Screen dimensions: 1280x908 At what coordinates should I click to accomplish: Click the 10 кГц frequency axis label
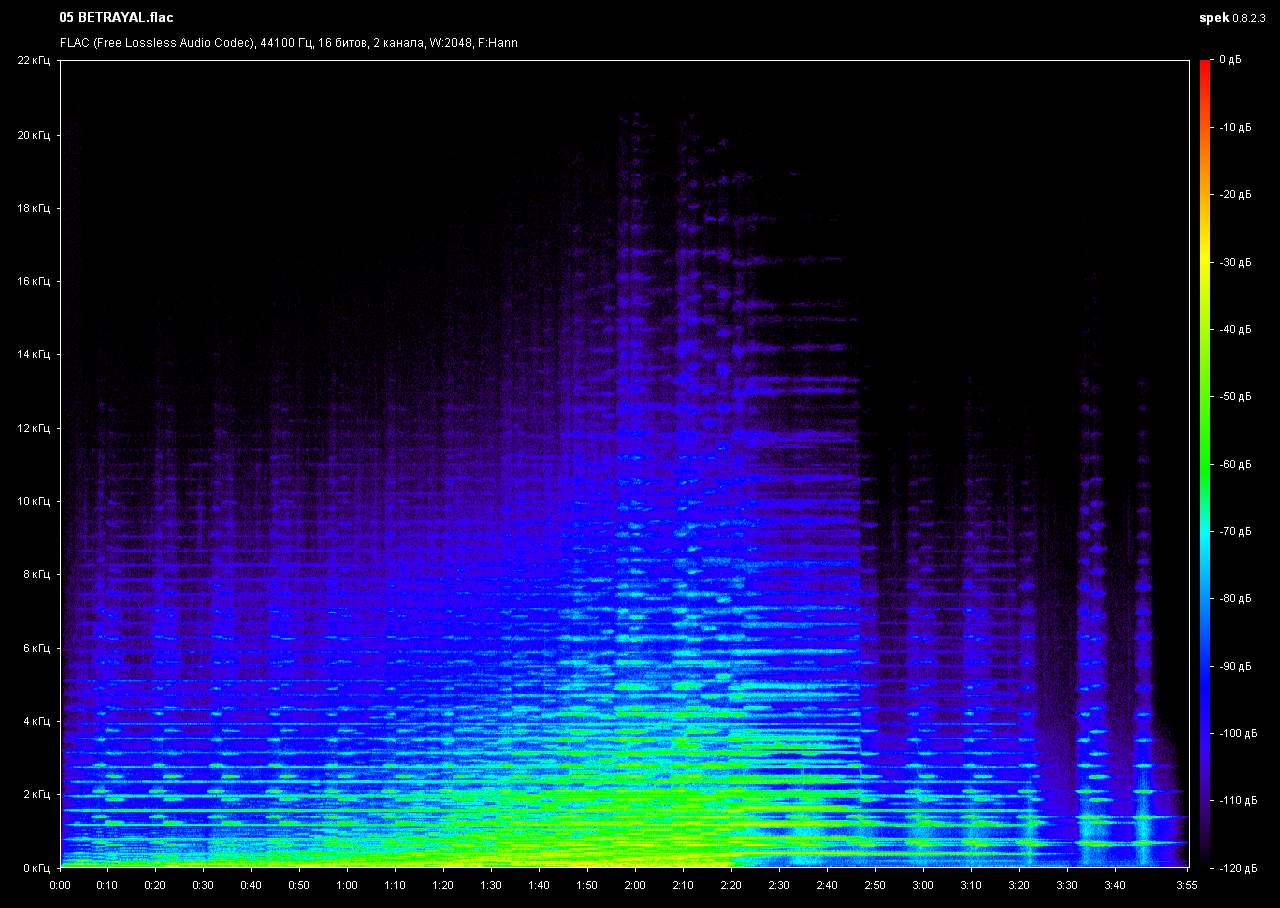pyautogui.click(x=35, y=502)
